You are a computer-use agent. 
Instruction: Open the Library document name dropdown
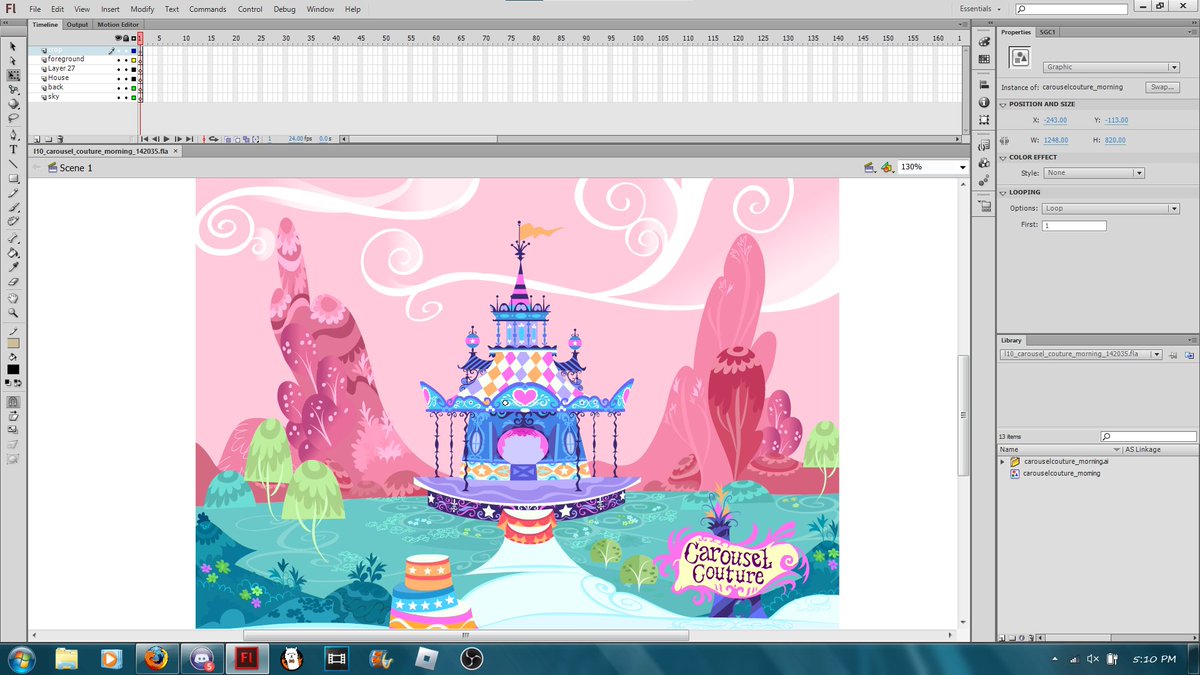[1080, 354]
